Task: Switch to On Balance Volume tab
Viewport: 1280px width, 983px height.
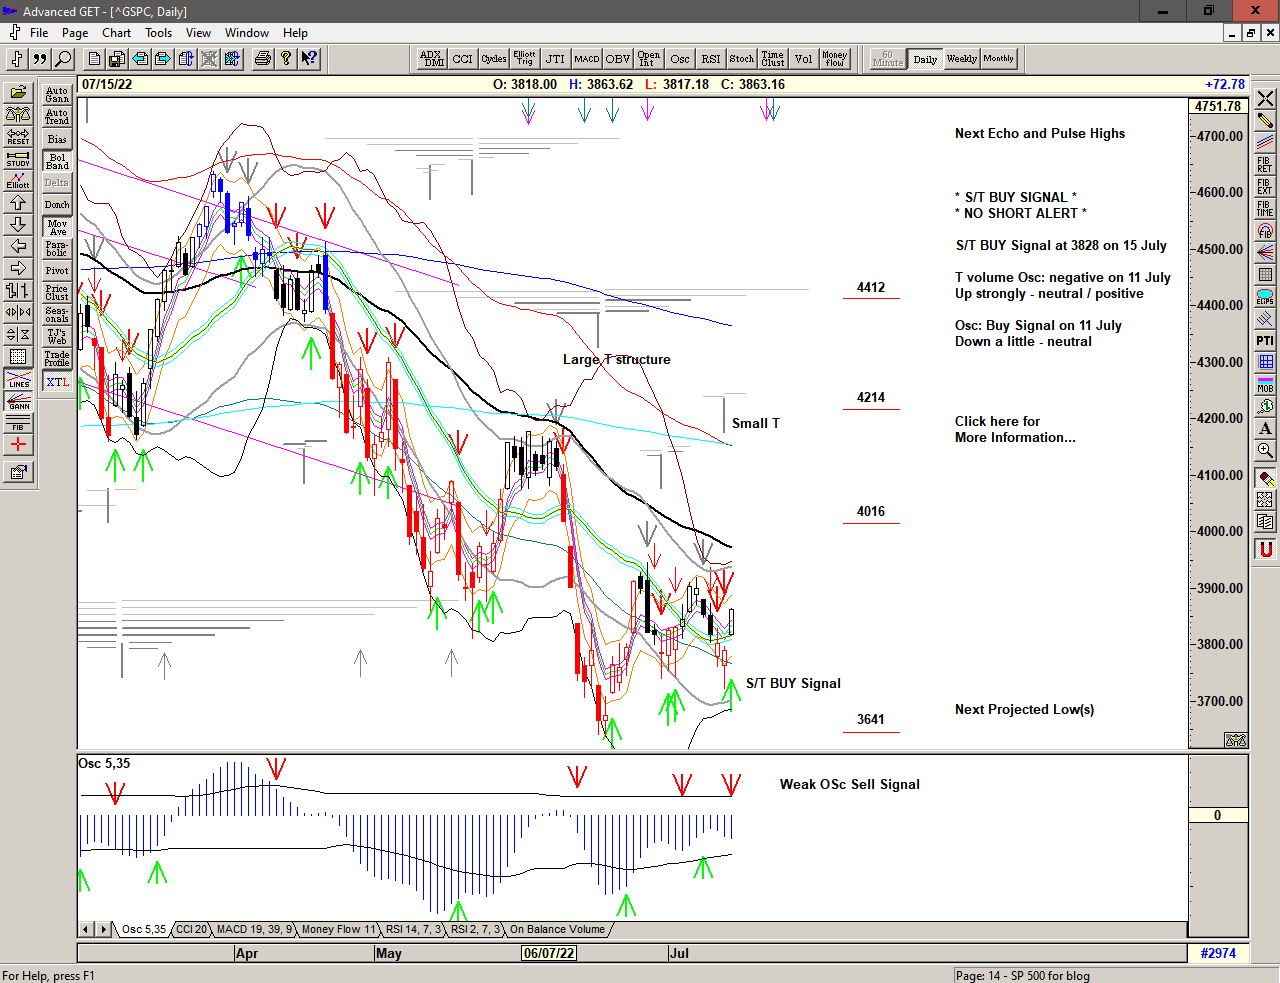Action: [x=557, y=929]
